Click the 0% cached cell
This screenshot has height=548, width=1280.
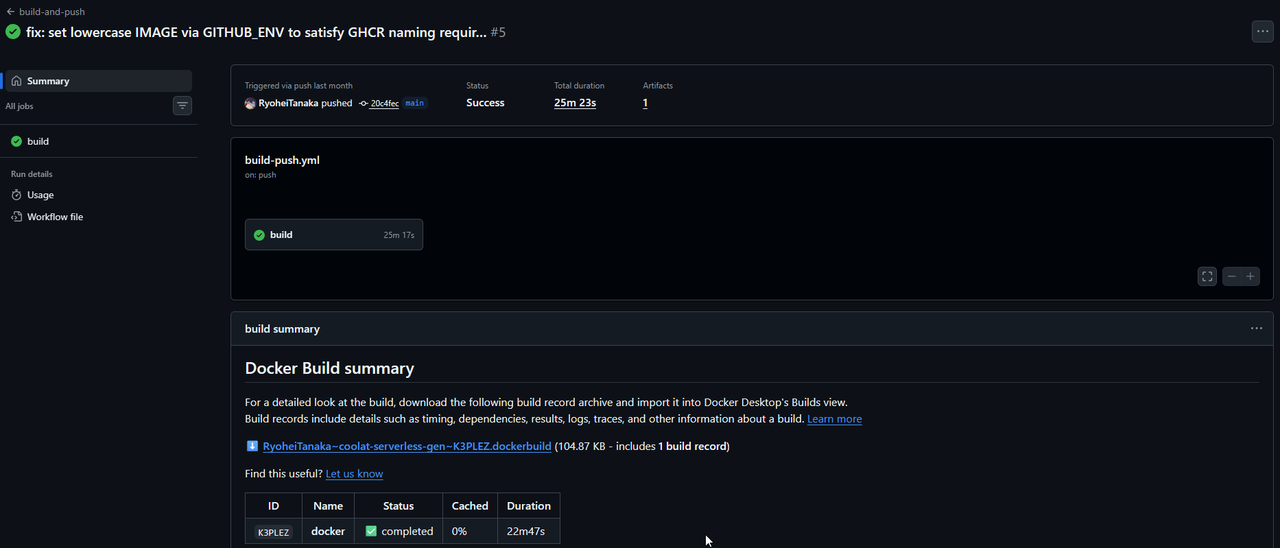click(470, 532)
